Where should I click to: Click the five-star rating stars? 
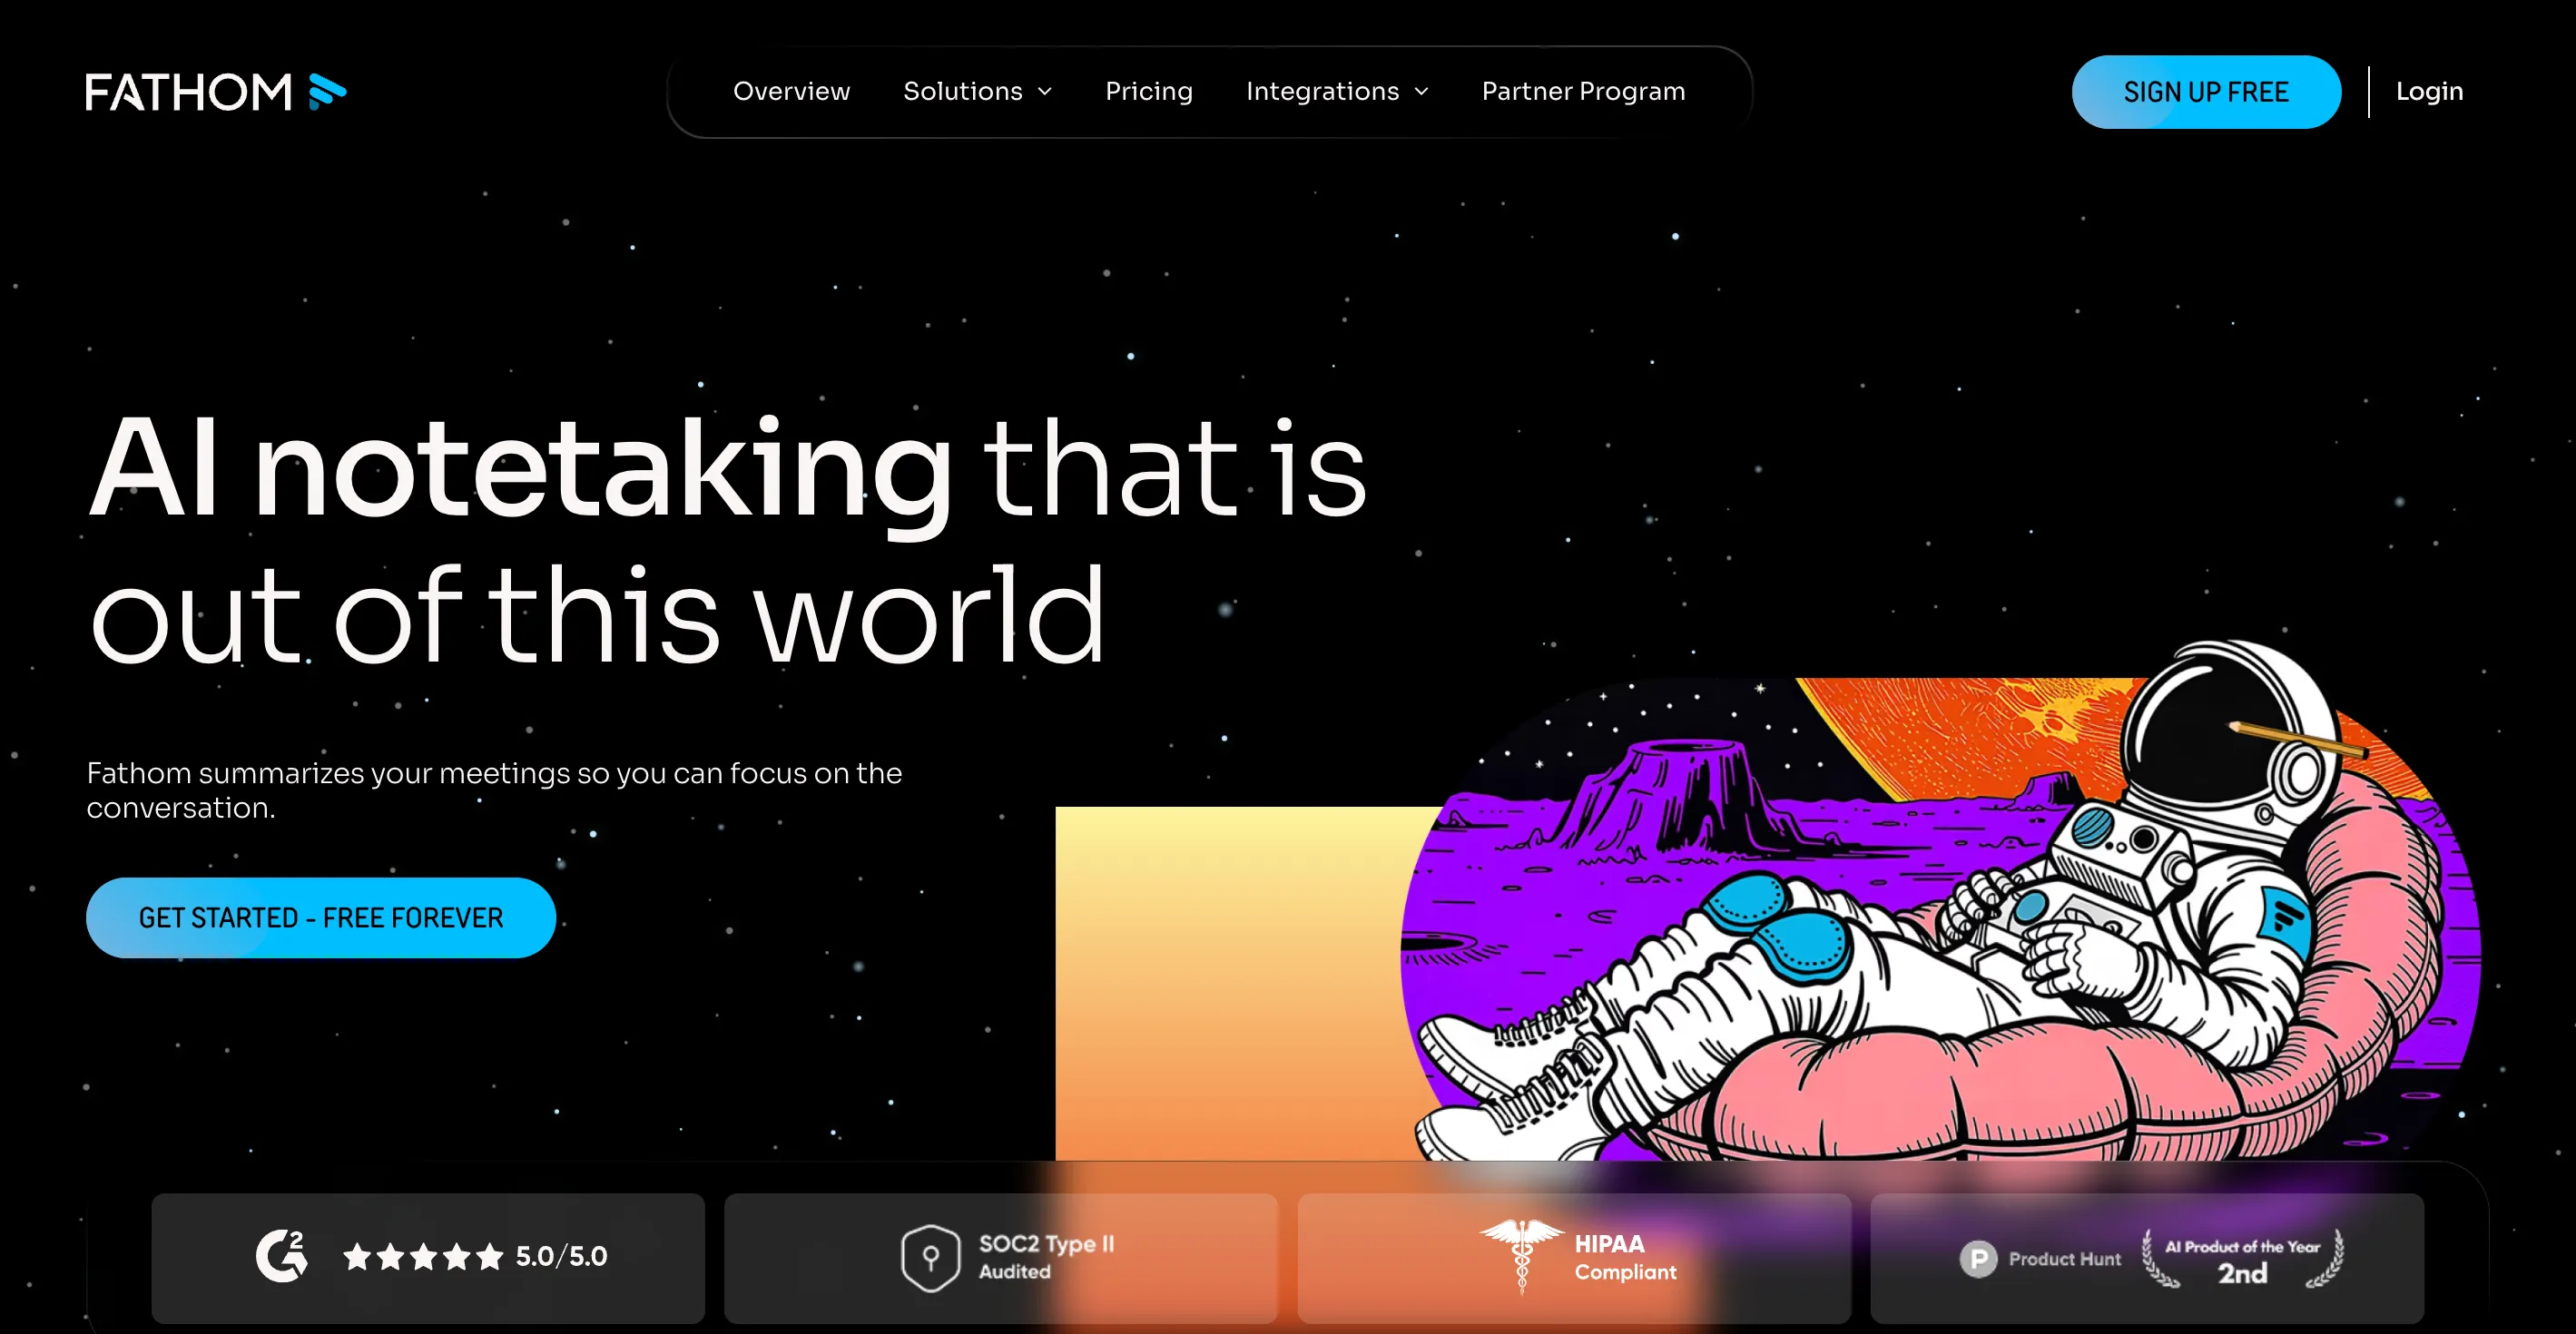pos(422,1257)
